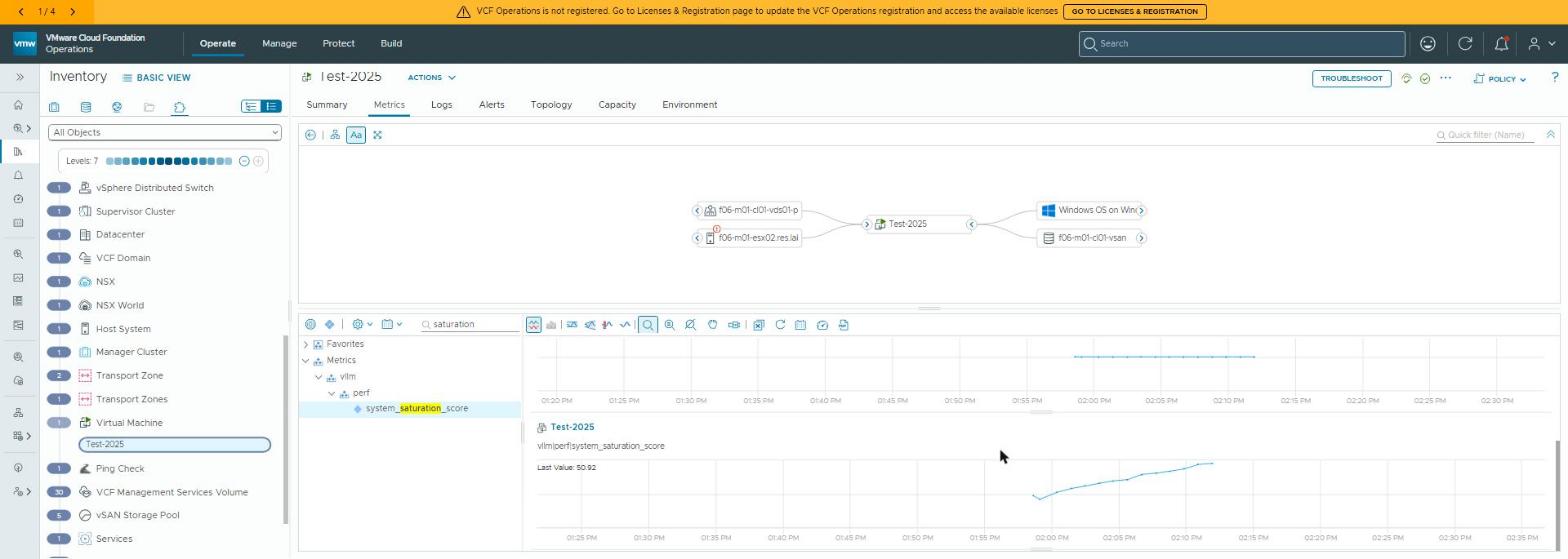Open the Protect menu

point(338,44)
